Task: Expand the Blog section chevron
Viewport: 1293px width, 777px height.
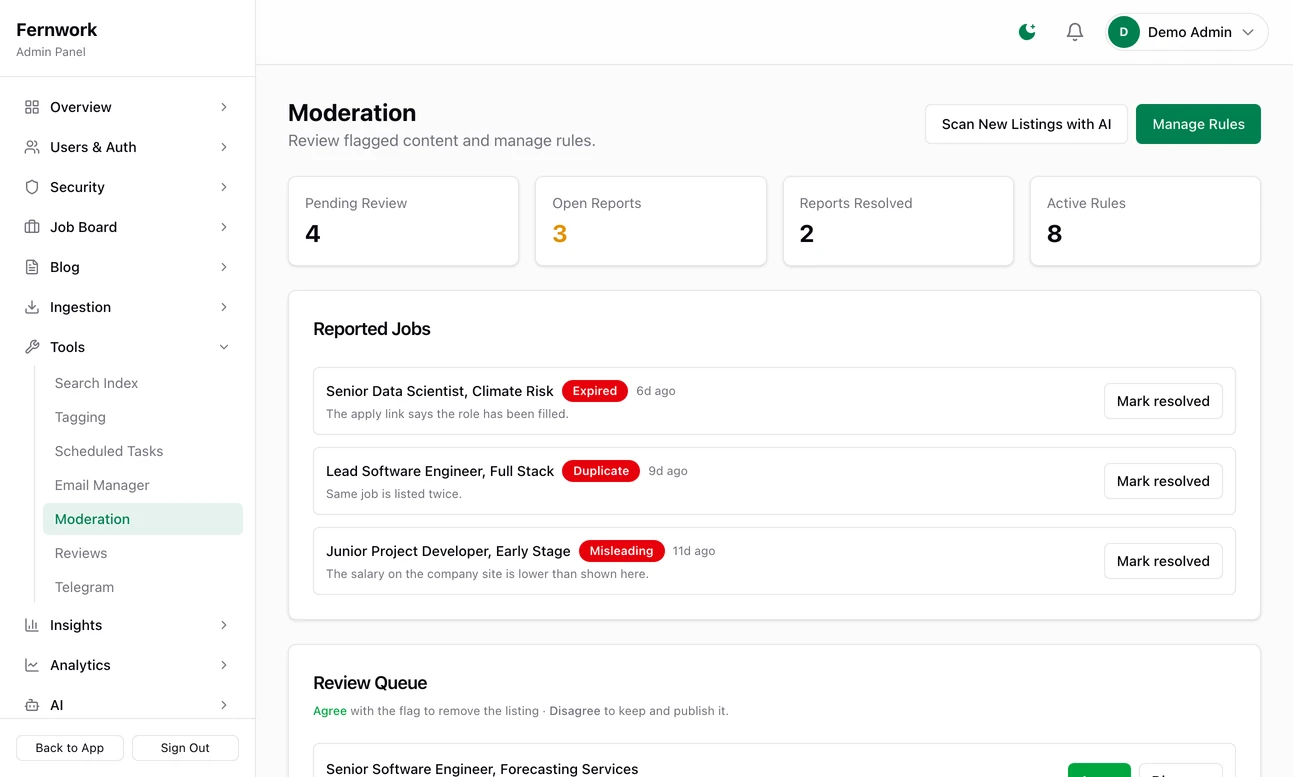Action: tap(224, 267)
